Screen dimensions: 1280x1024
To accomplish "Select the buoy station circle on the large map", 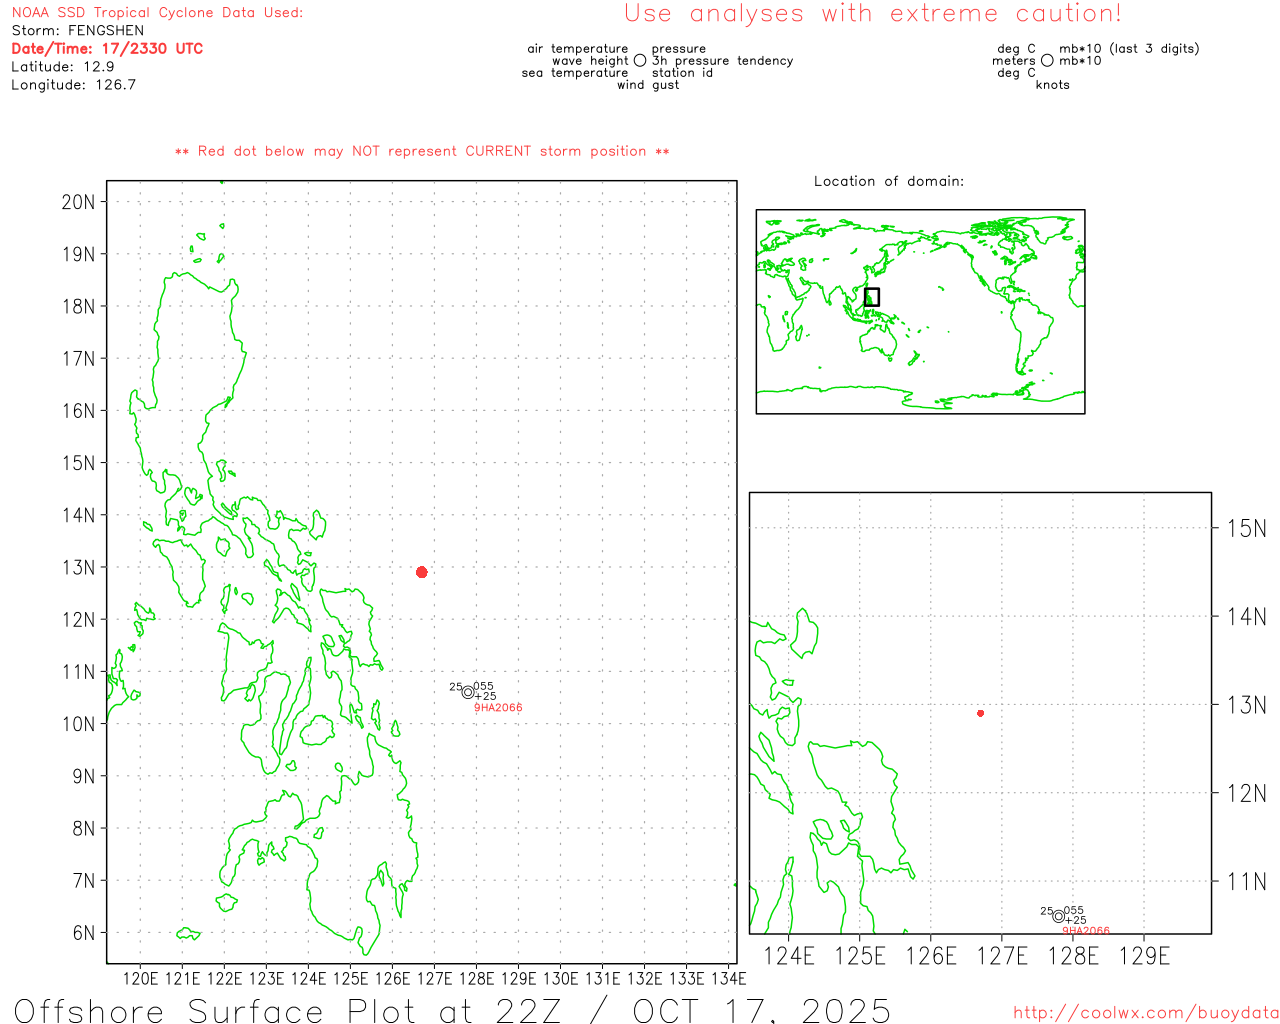I will point(468,692).
